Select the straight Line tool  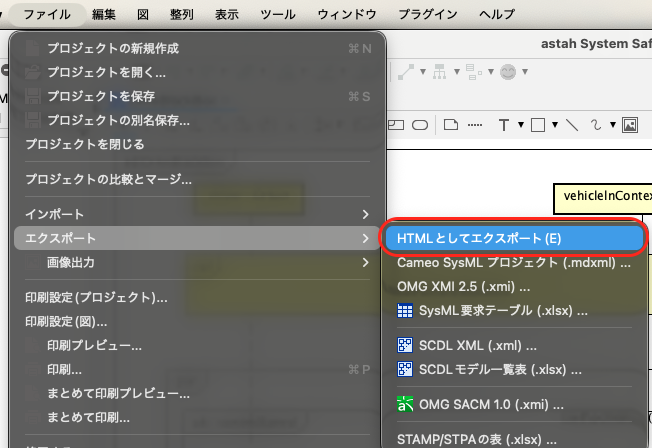coord(572,125)
